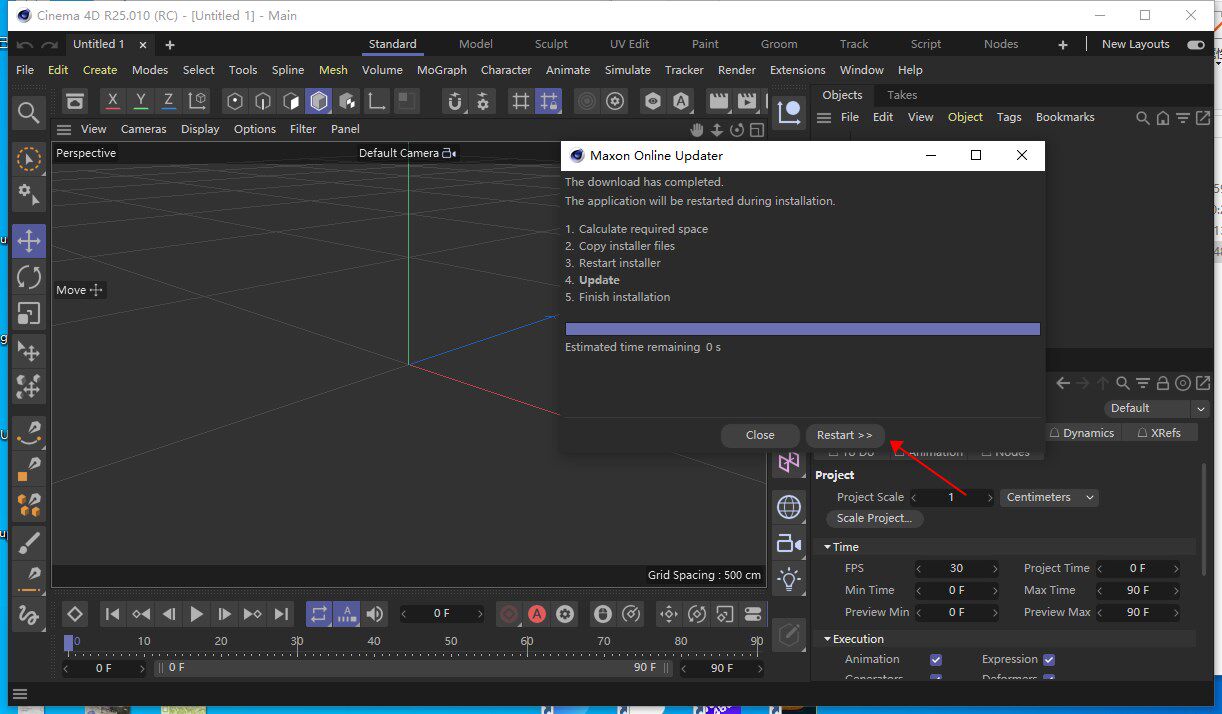Image resolution: width=1222 pixels, height=714 pixels.
Task: Click Restart >> button in updater
Action: point(845,435)
